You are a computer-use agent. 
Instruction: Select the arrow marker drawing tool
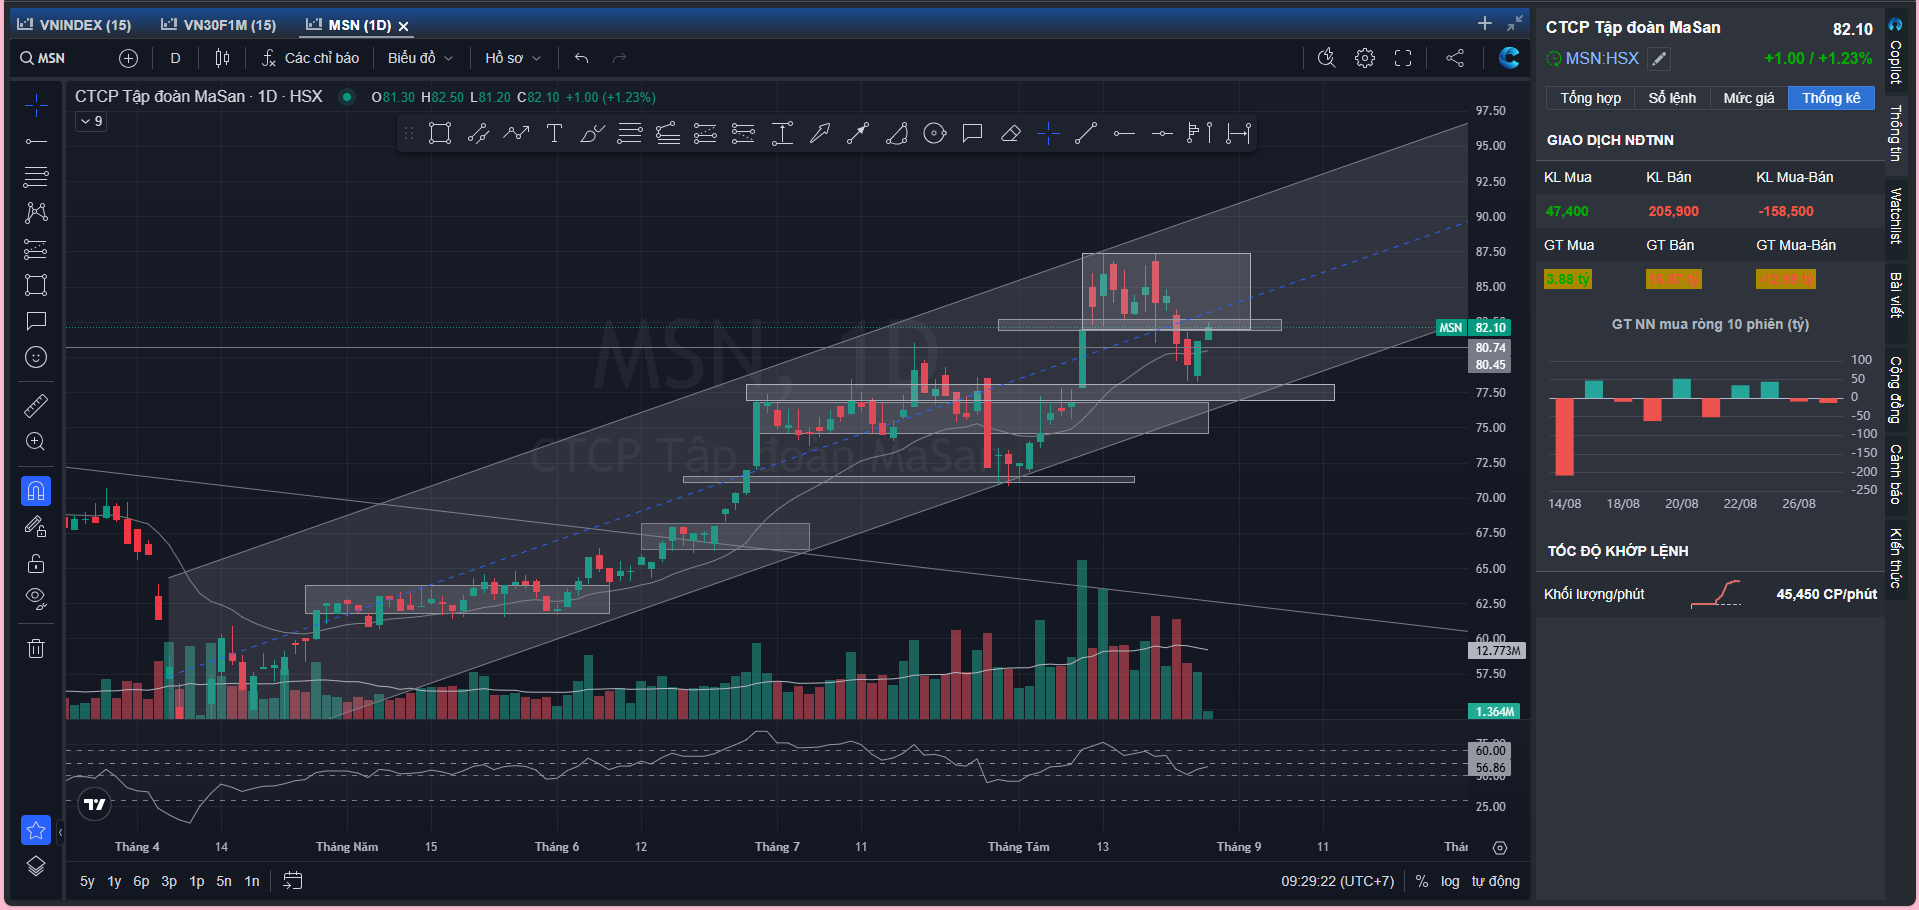(820, 133)
